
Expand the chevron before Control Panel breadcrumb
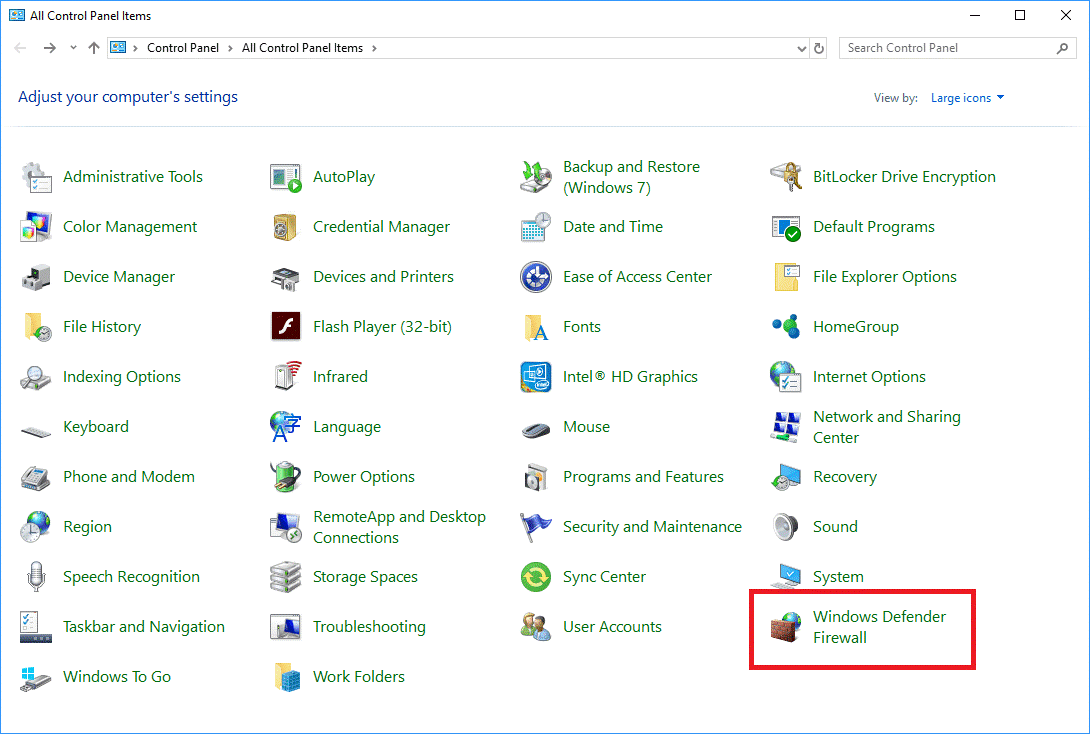[x=136, y=48]
